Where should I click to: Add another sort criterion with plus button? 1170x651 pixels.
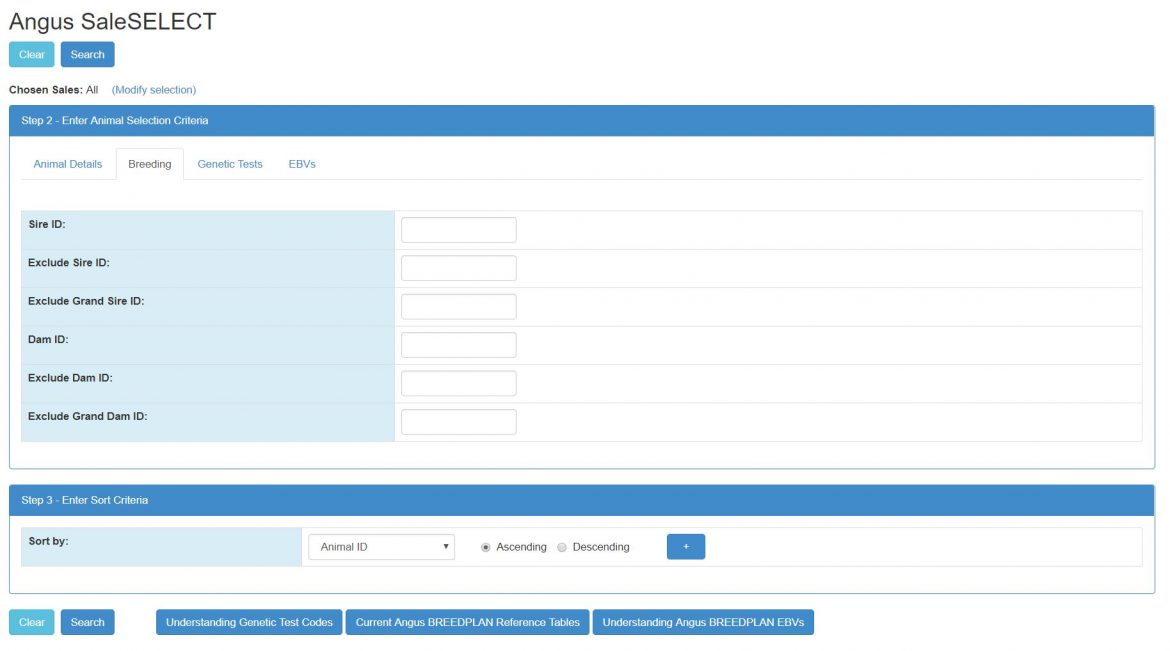[x=685, y=547]
